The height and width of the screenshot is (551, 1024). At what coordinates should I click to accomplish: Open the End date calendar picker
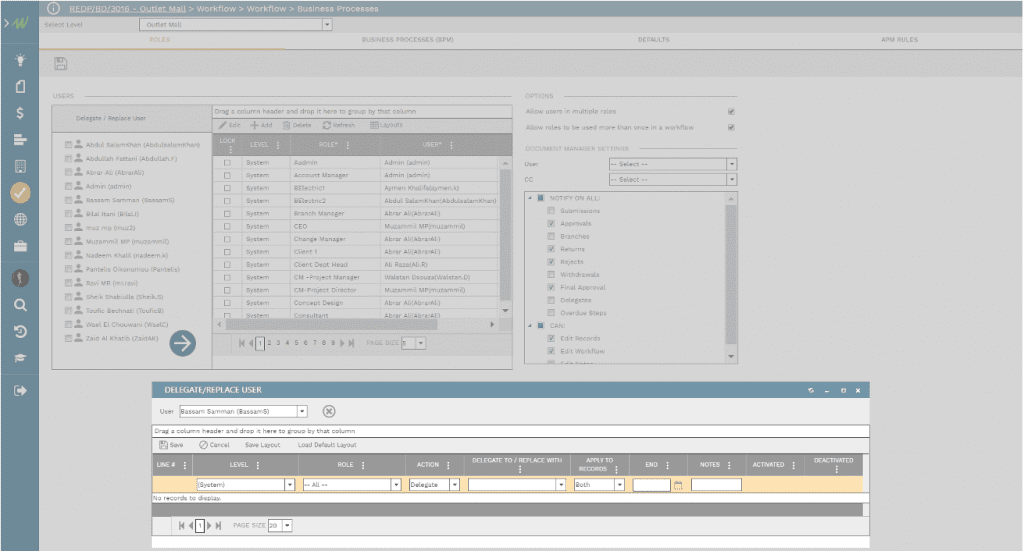678,485
